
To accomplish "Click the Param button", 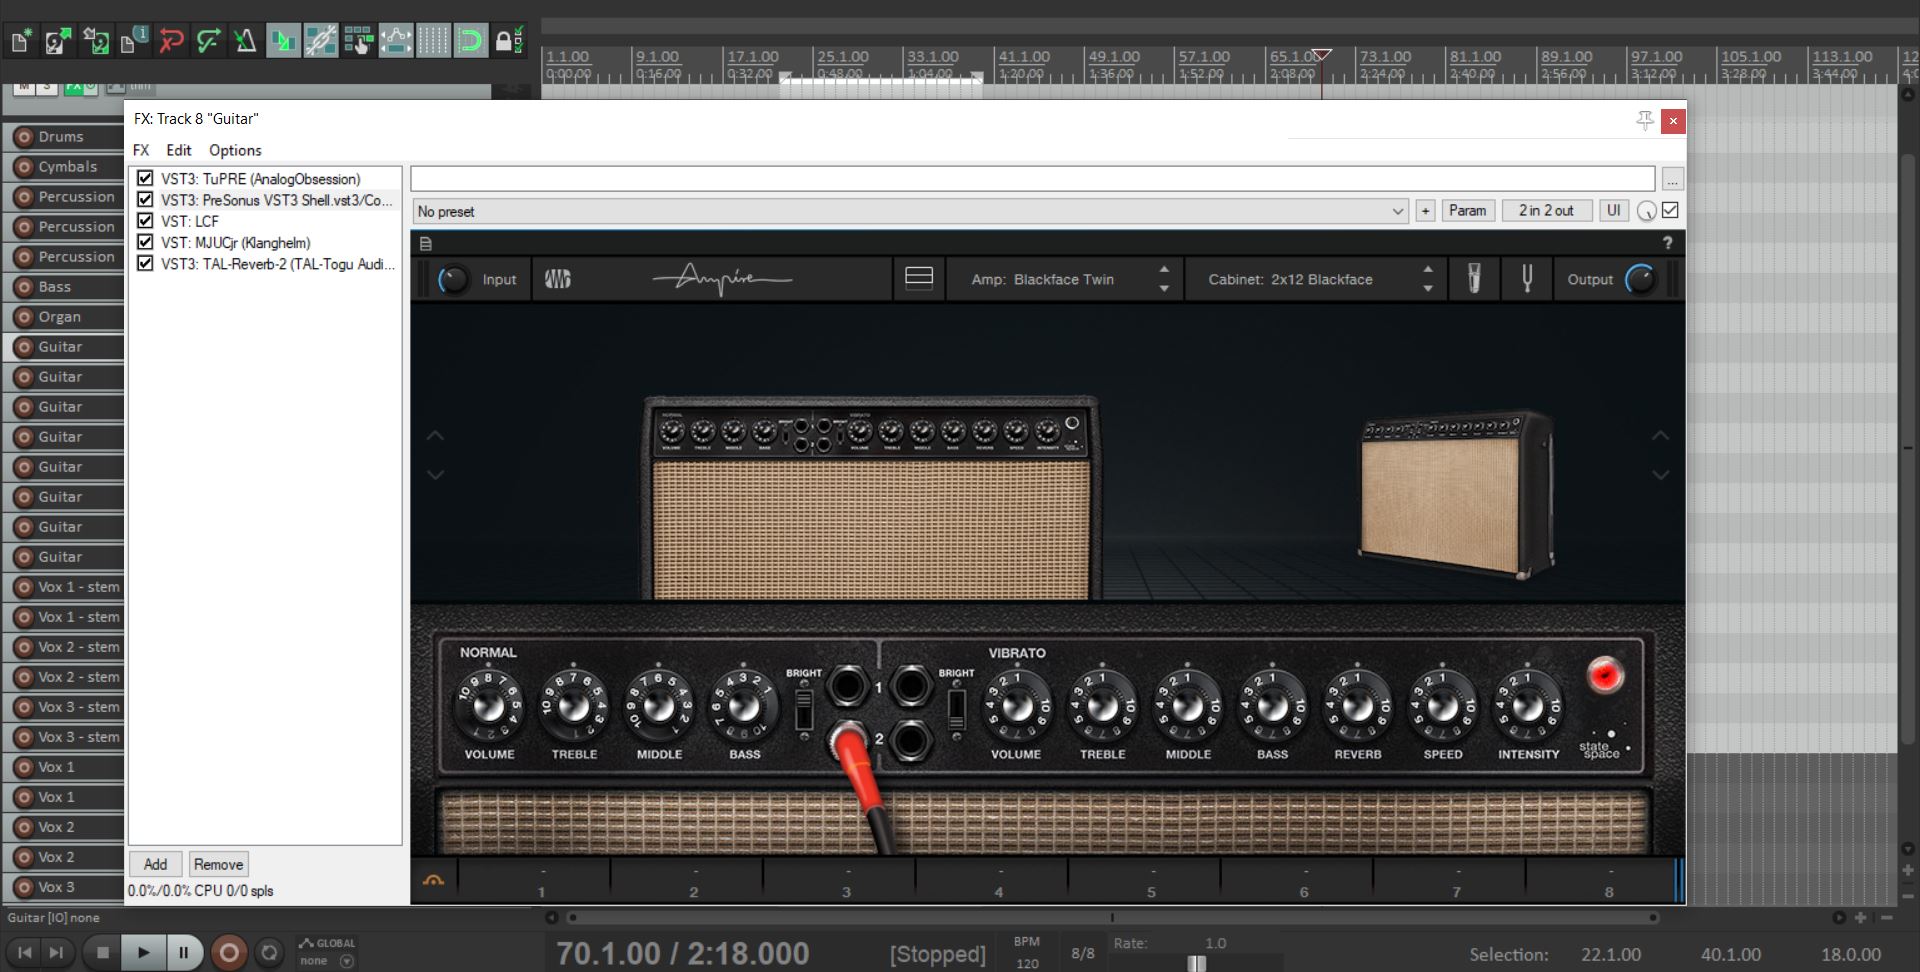I will [1467, 210].
